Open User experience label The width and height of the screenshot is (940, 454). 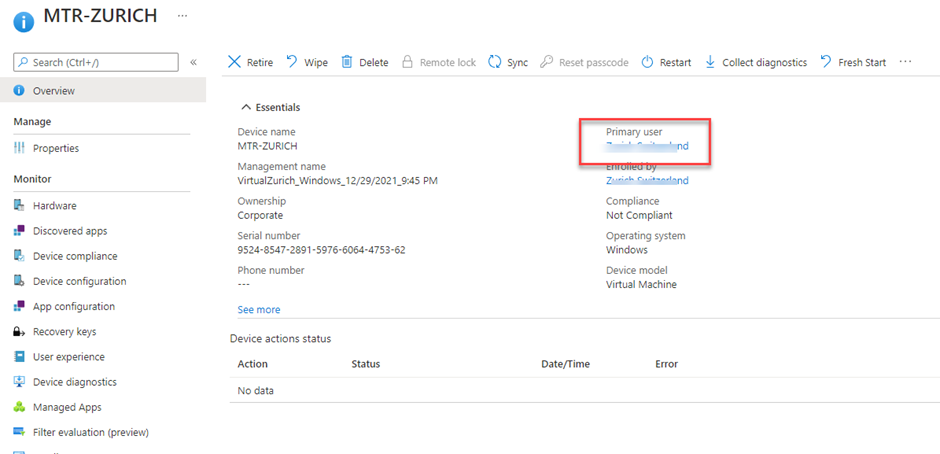(x=68, y=357)
